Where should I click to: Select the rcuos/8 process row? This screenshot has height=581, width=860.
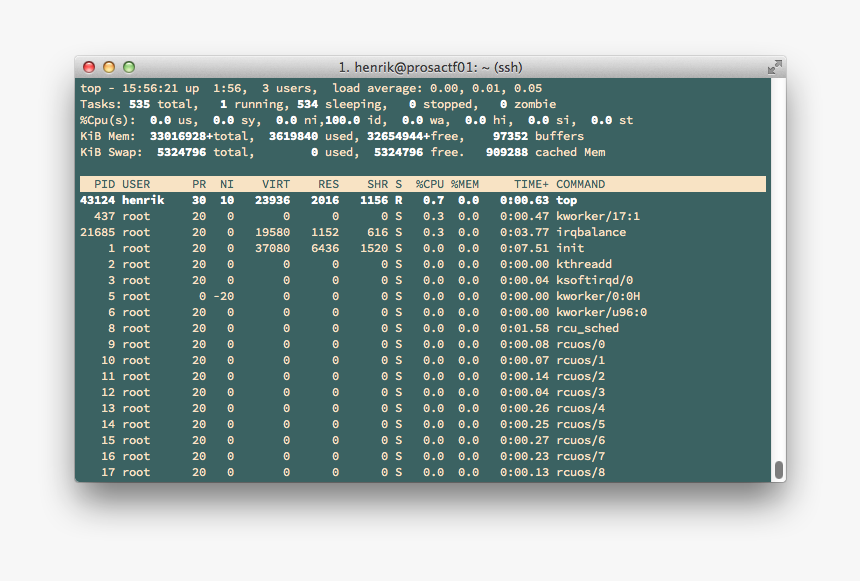tap(422, 472)
